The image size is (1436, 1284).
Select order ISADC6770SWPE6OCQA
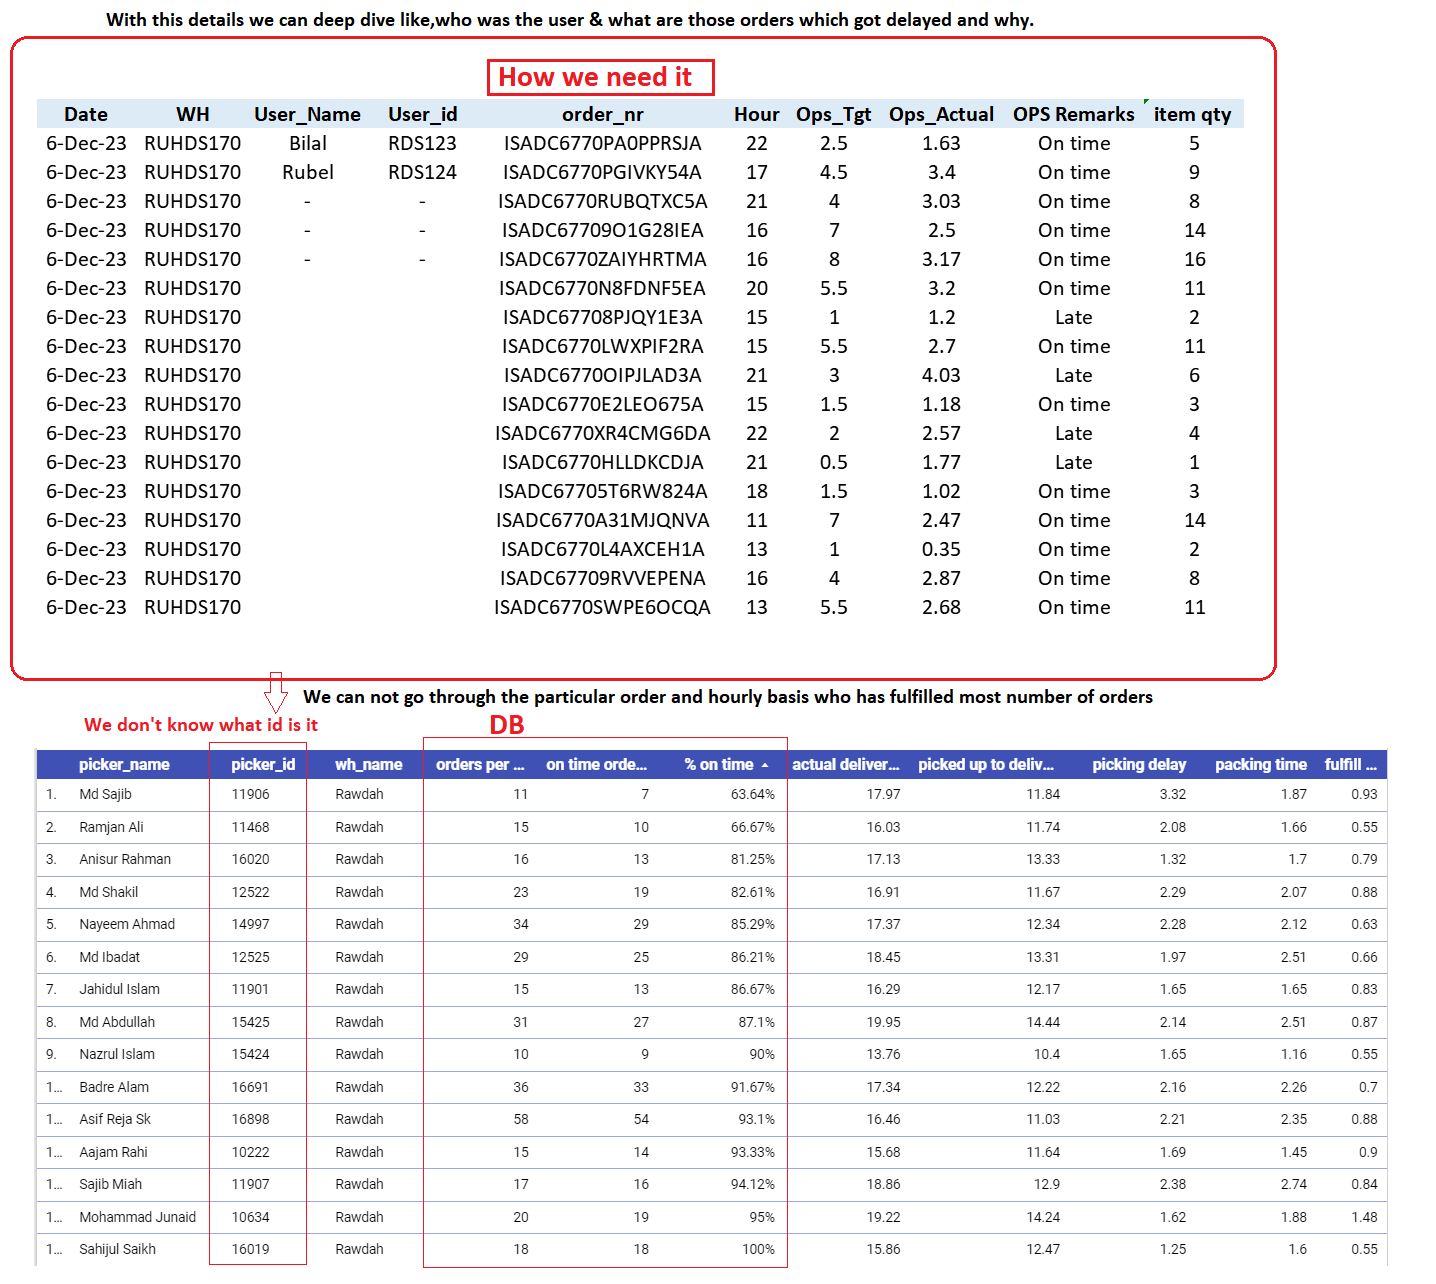603,607
